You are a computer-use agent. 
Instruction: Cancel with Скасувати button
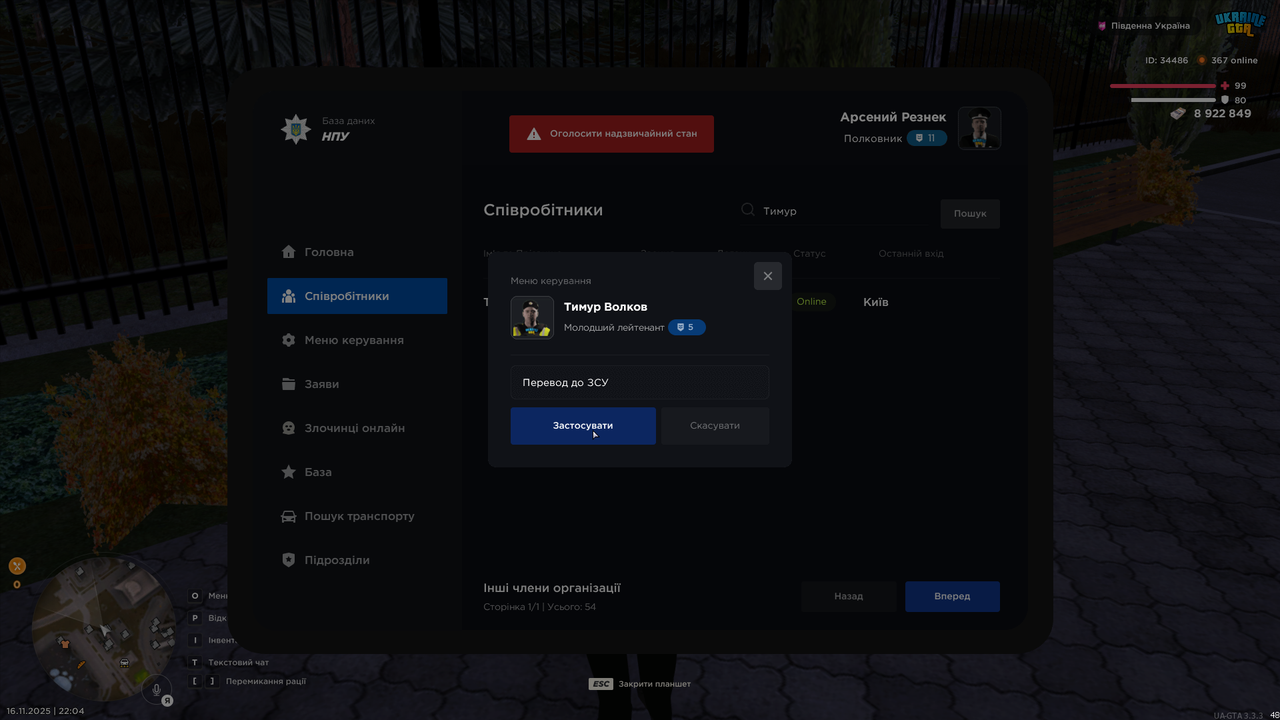point(715,426)
